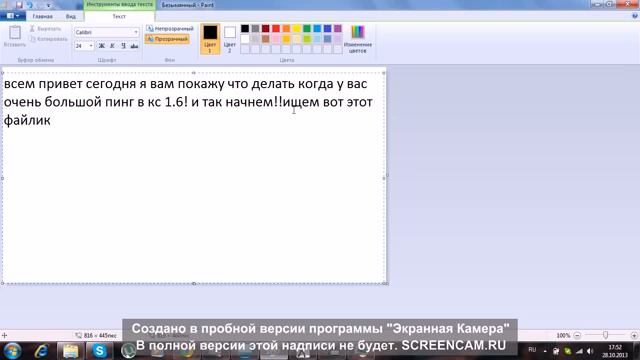Pick the purple palette swatch in top row
This screenshot has width=640, height=360.
[338, 29]
